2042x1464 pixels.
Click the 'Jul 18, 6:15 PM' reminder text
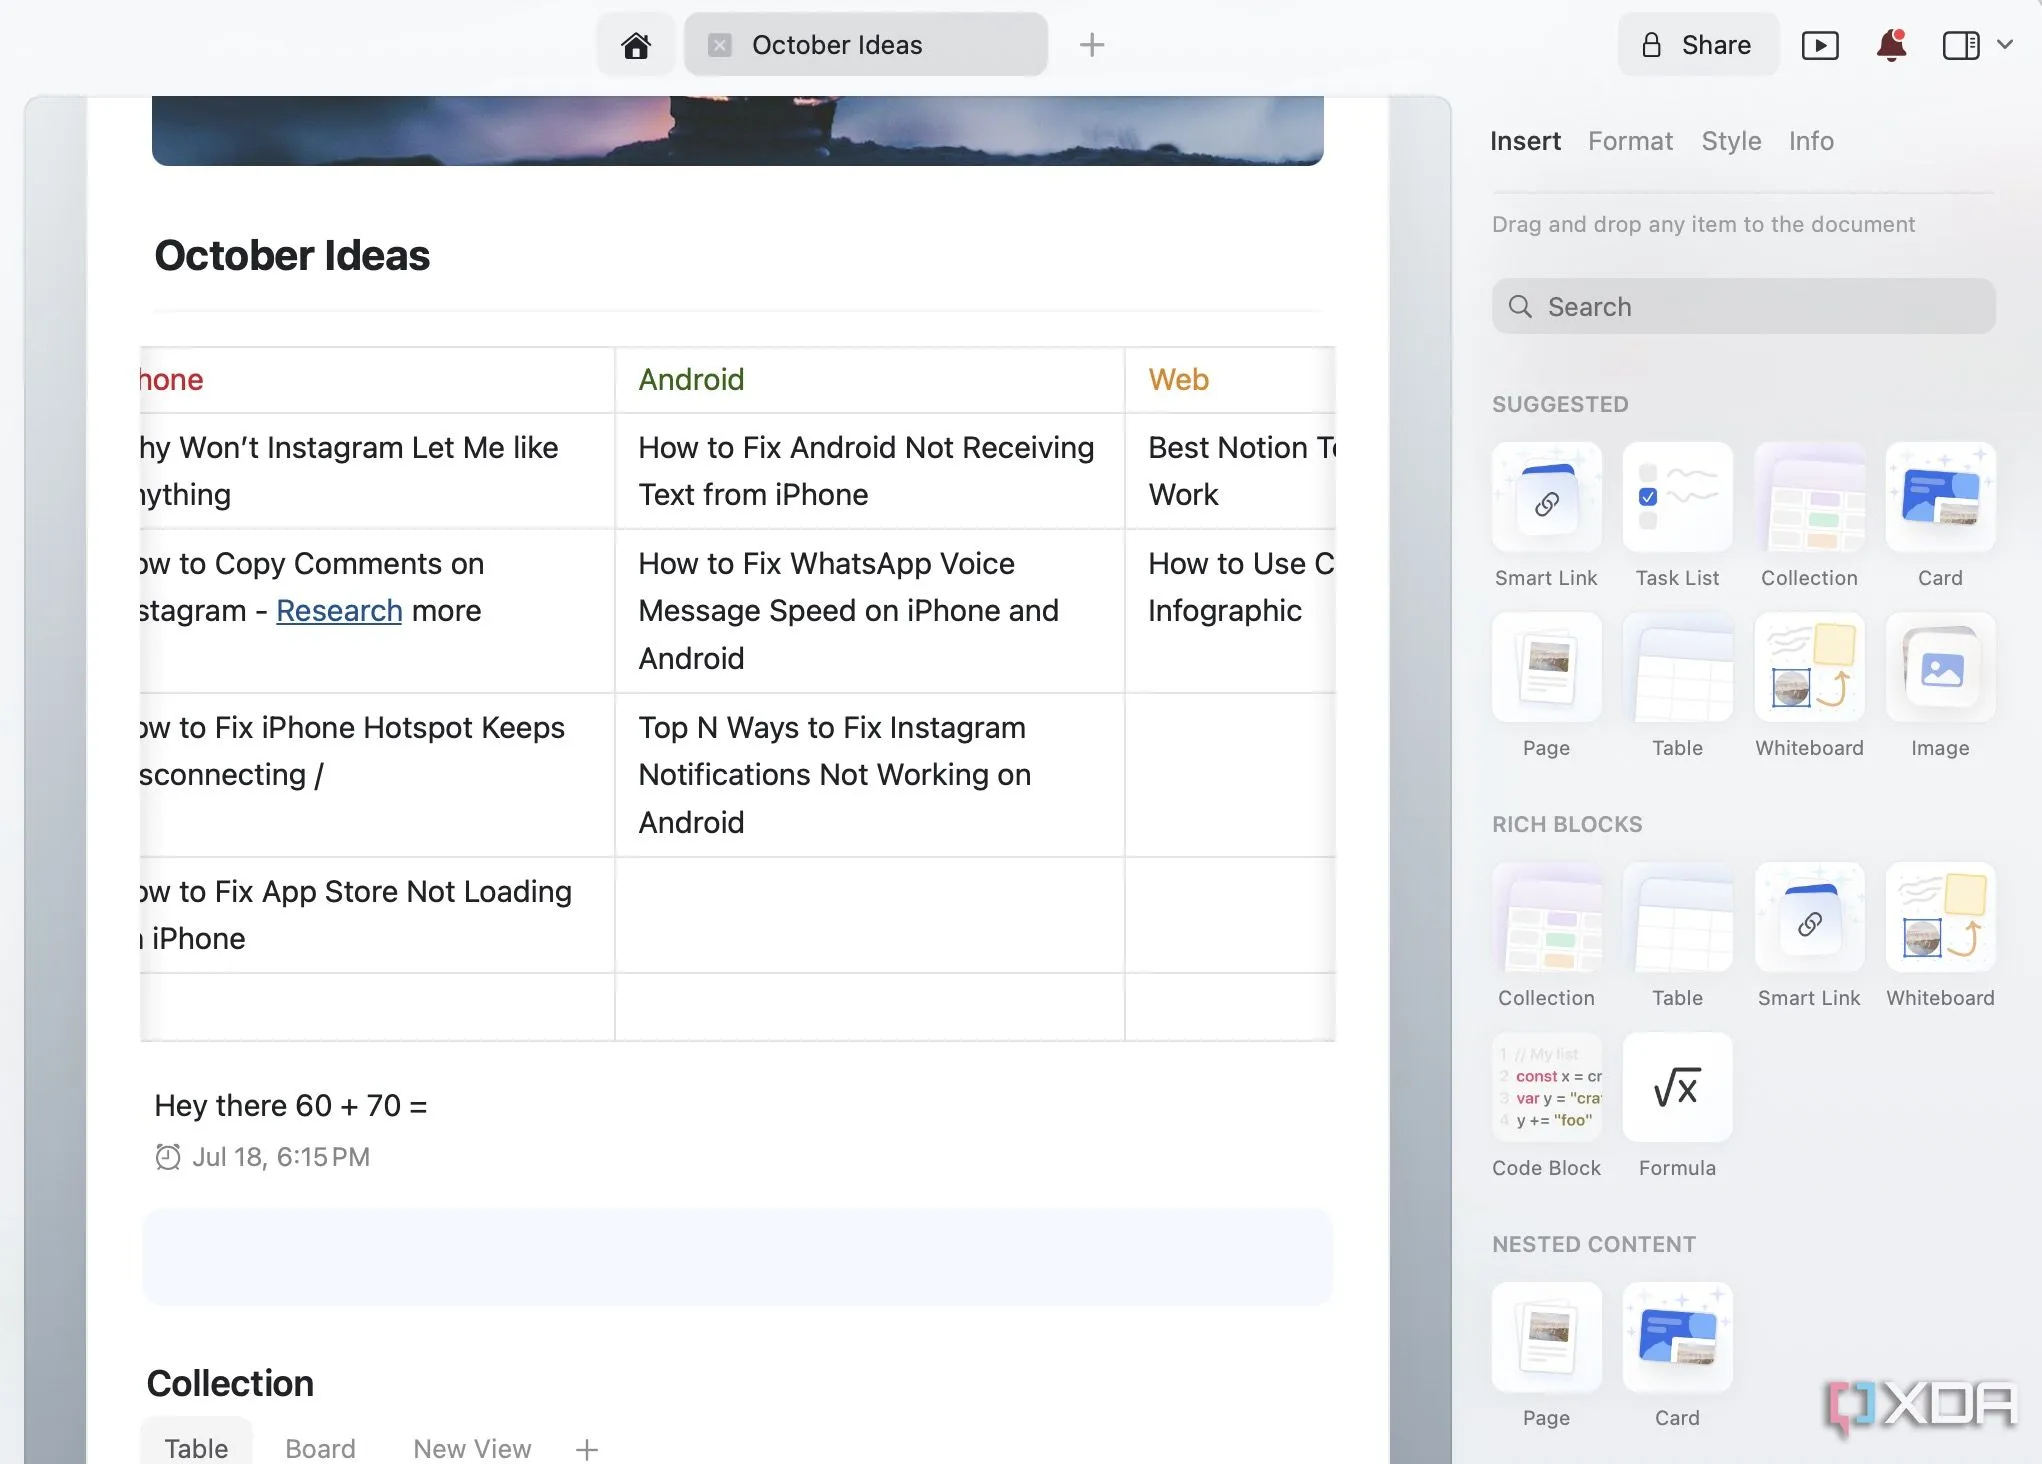point(281,1157)
